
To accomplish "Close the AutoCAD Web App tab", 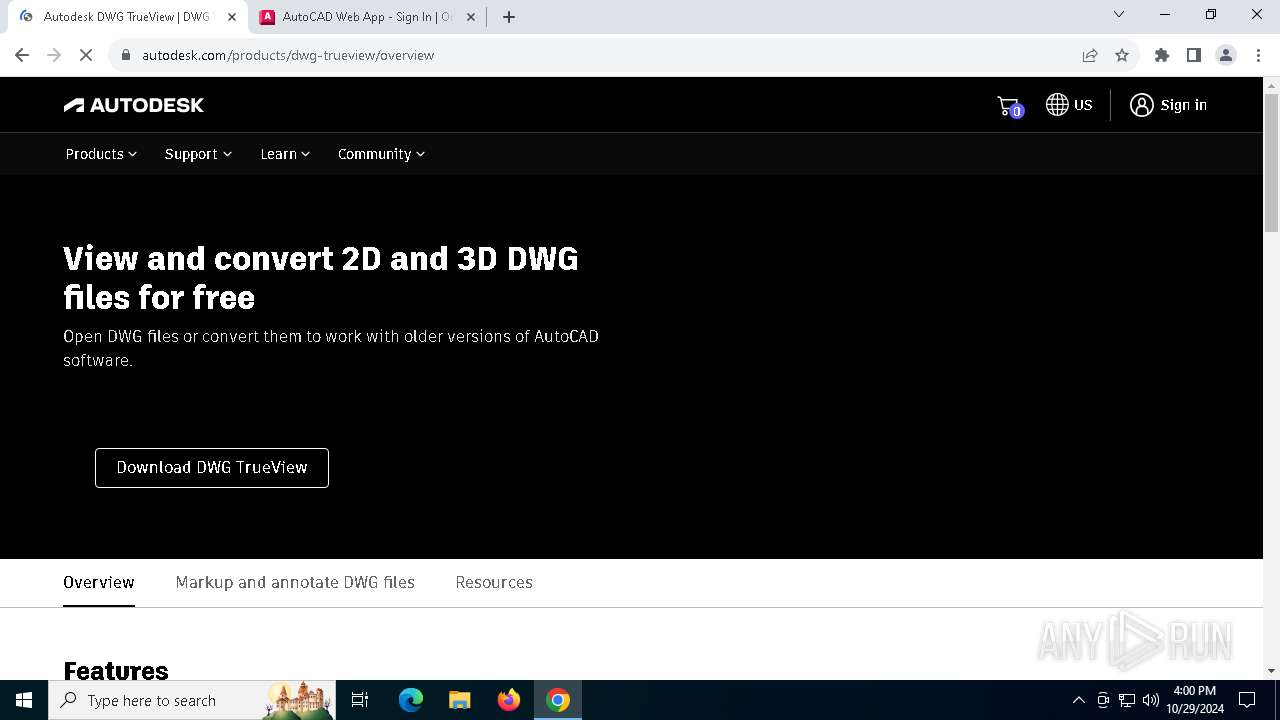I will click(x=471, y=17).
